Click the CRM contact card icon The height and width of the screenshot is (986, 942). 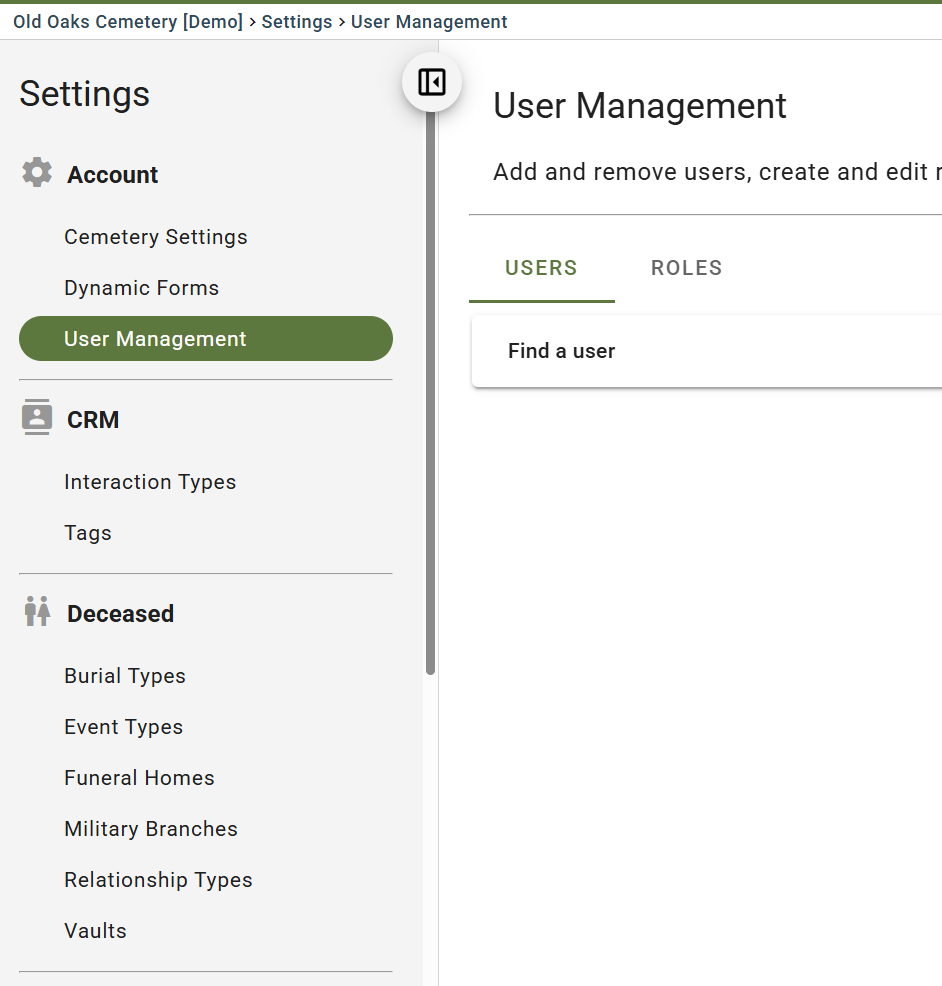pyautogui.click(x=37, y=417)
